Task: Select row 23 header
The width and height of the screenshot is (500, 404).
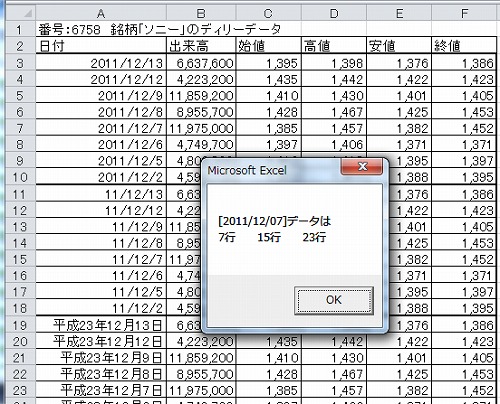Action: click(20, 390)
